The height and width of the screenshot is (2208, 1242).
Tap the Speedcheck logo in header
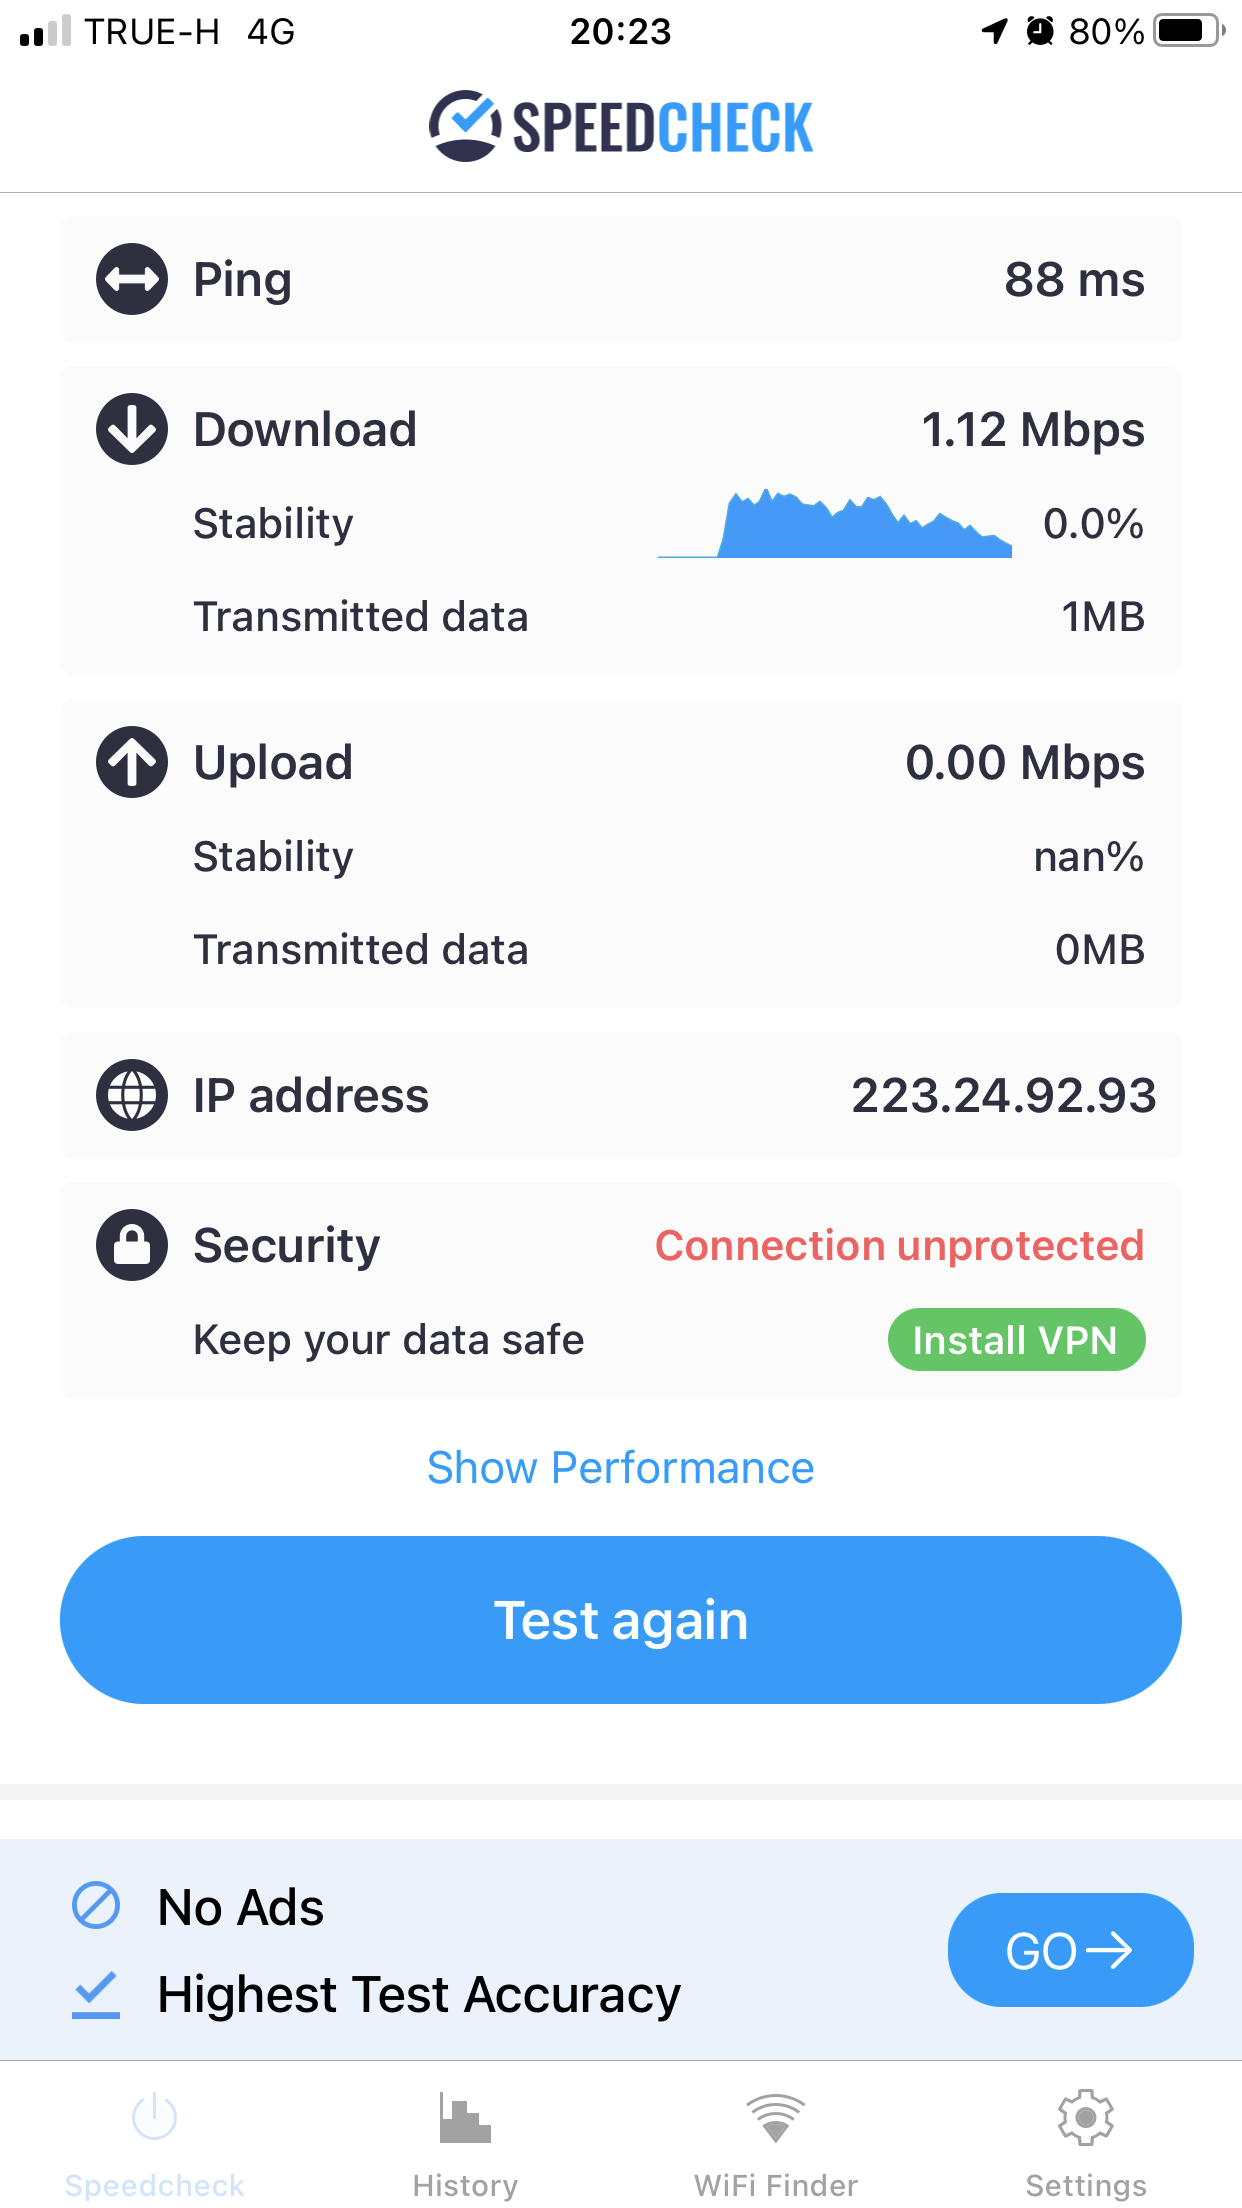[621, 127]
